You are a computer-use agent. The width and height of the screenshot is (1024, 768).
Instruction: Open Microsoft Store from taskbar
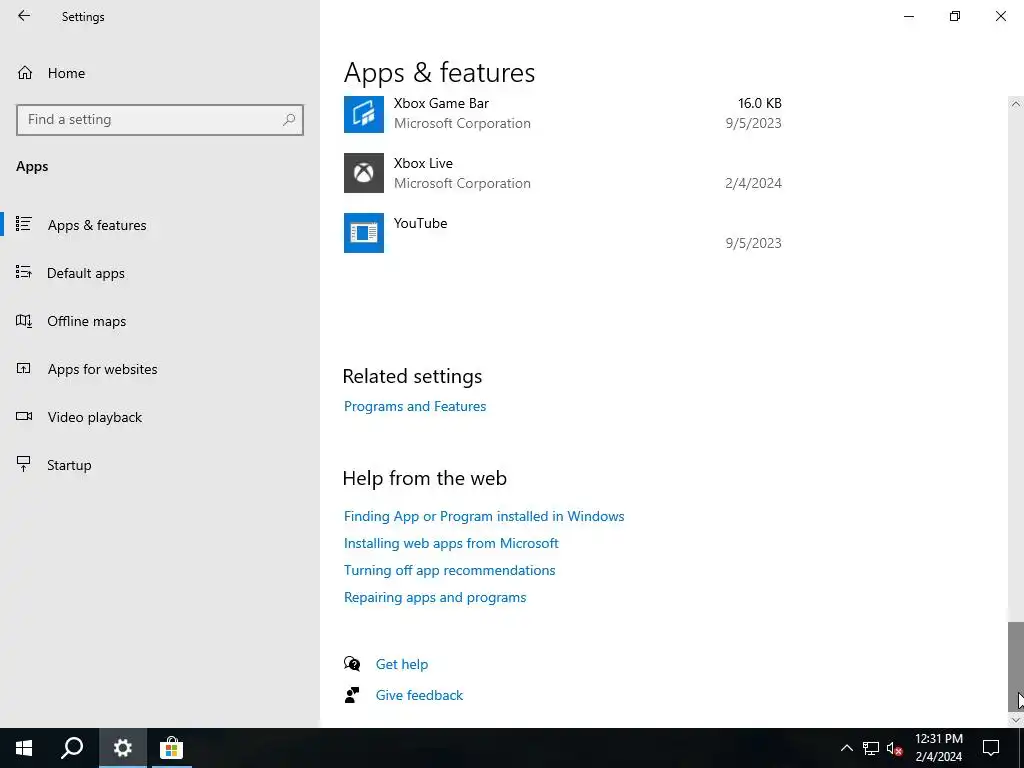[171, 748]
